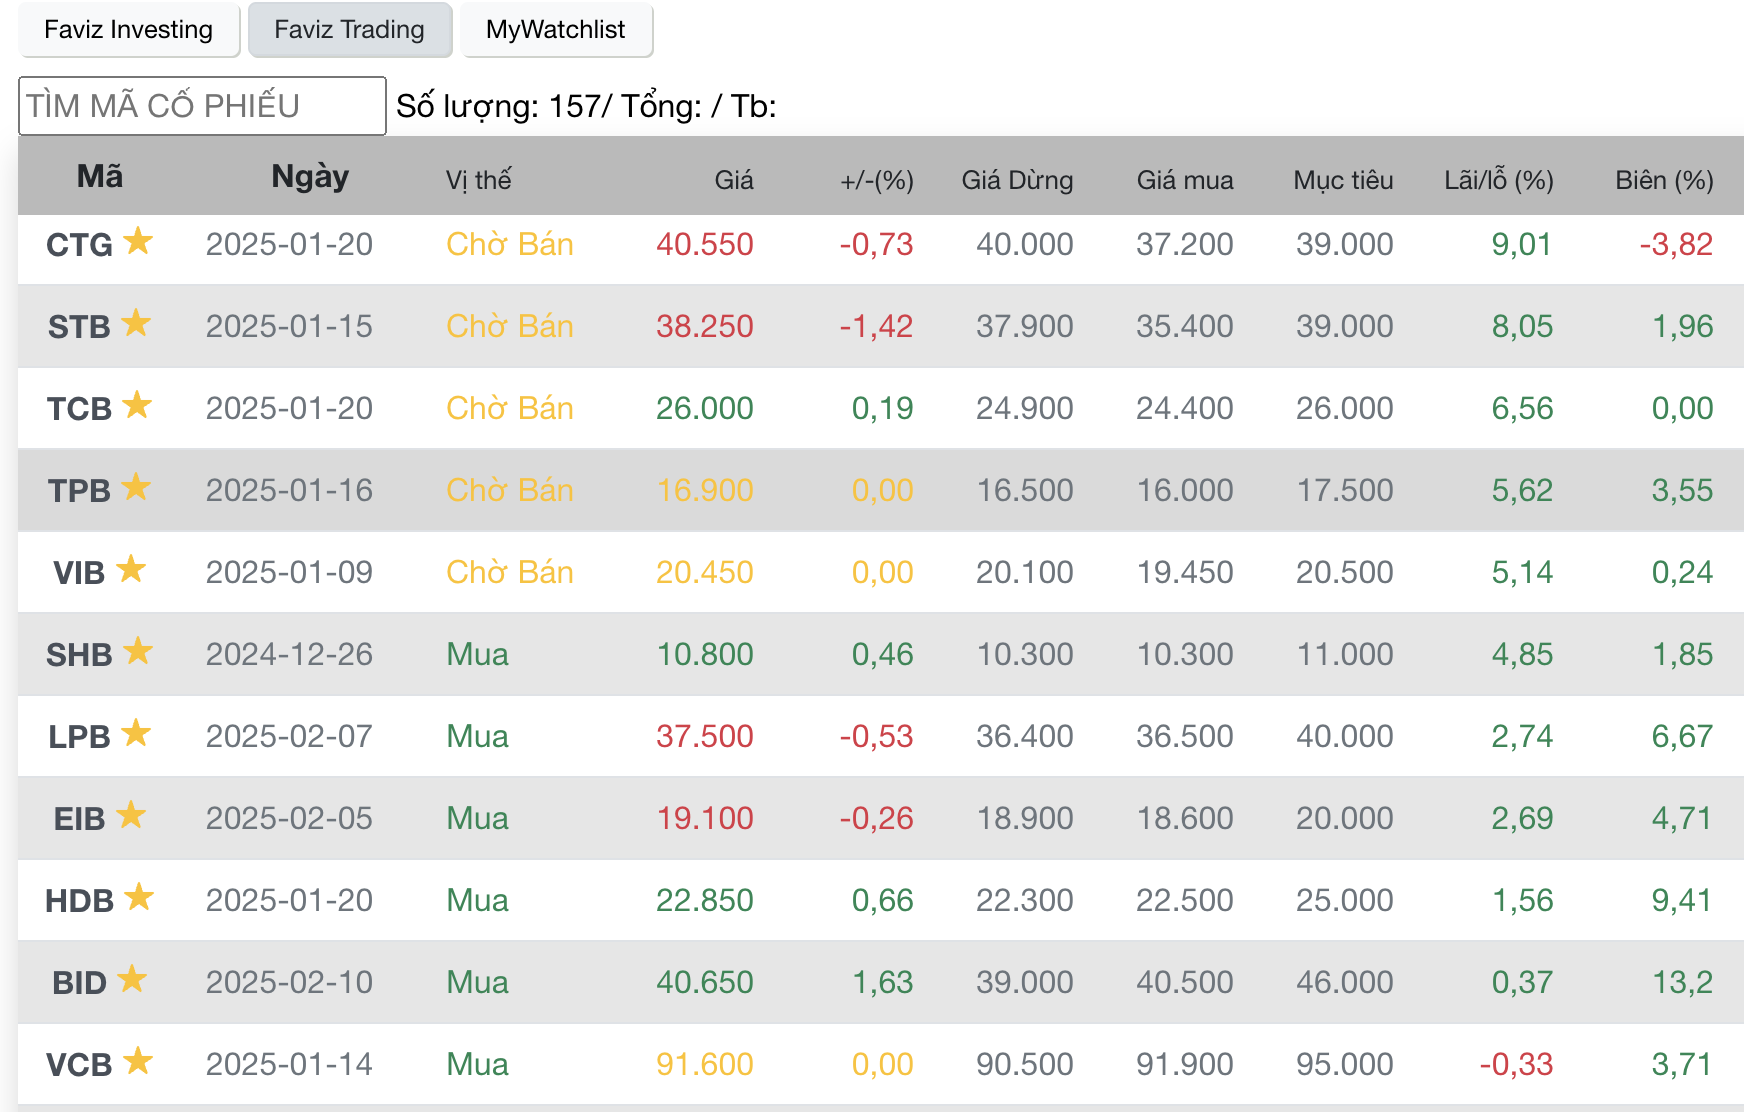
Task: Open the STB stock ticker
Action: pos(79,327)
